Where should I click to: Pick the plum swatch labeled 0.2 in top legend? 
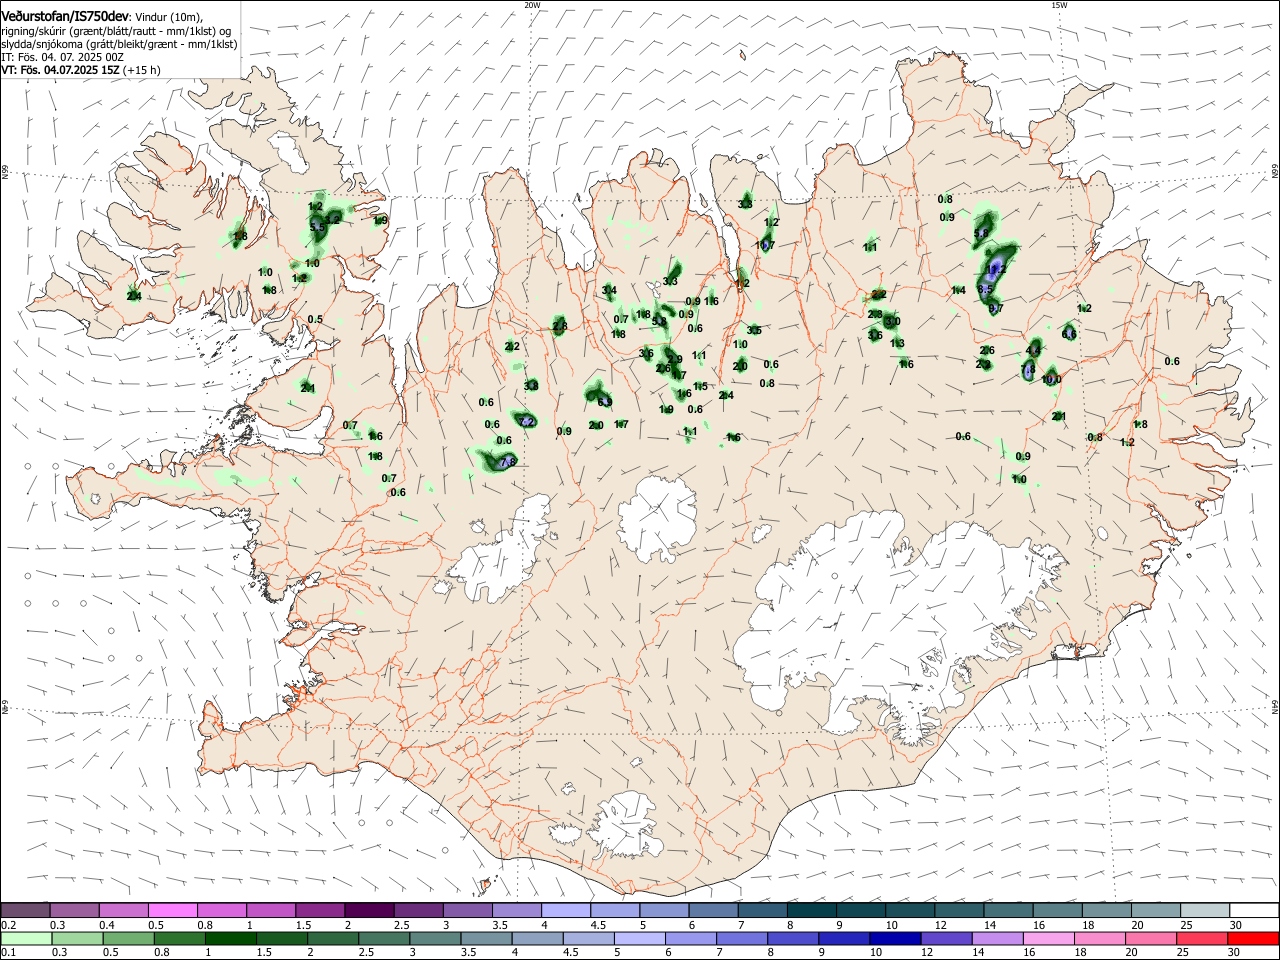[x=26, y=910]
